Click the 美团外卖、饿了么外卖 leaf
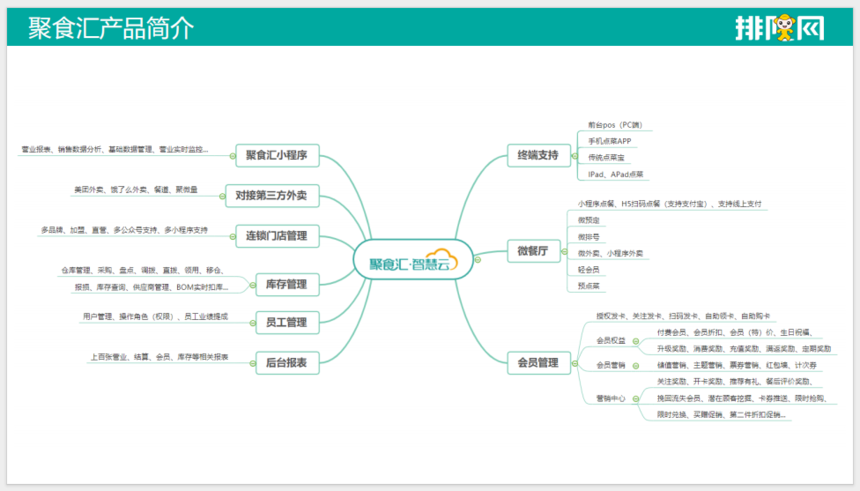The height and width of the screenshot is (491, 860). coord(135,190)
